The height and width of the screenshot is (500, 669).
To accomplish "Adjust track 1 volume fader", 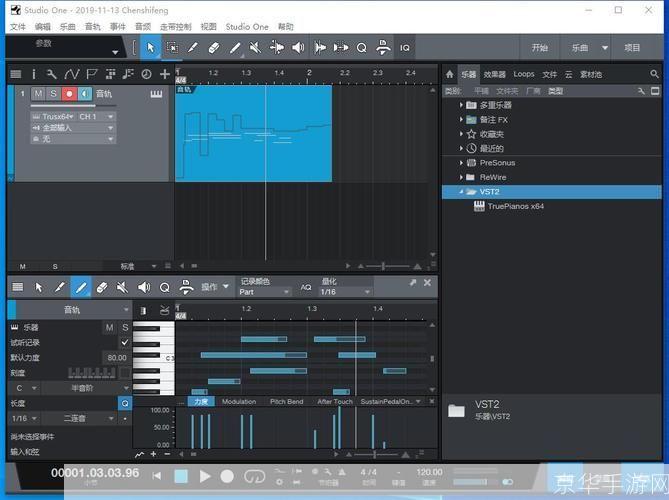I will click(x=73, y=105).
